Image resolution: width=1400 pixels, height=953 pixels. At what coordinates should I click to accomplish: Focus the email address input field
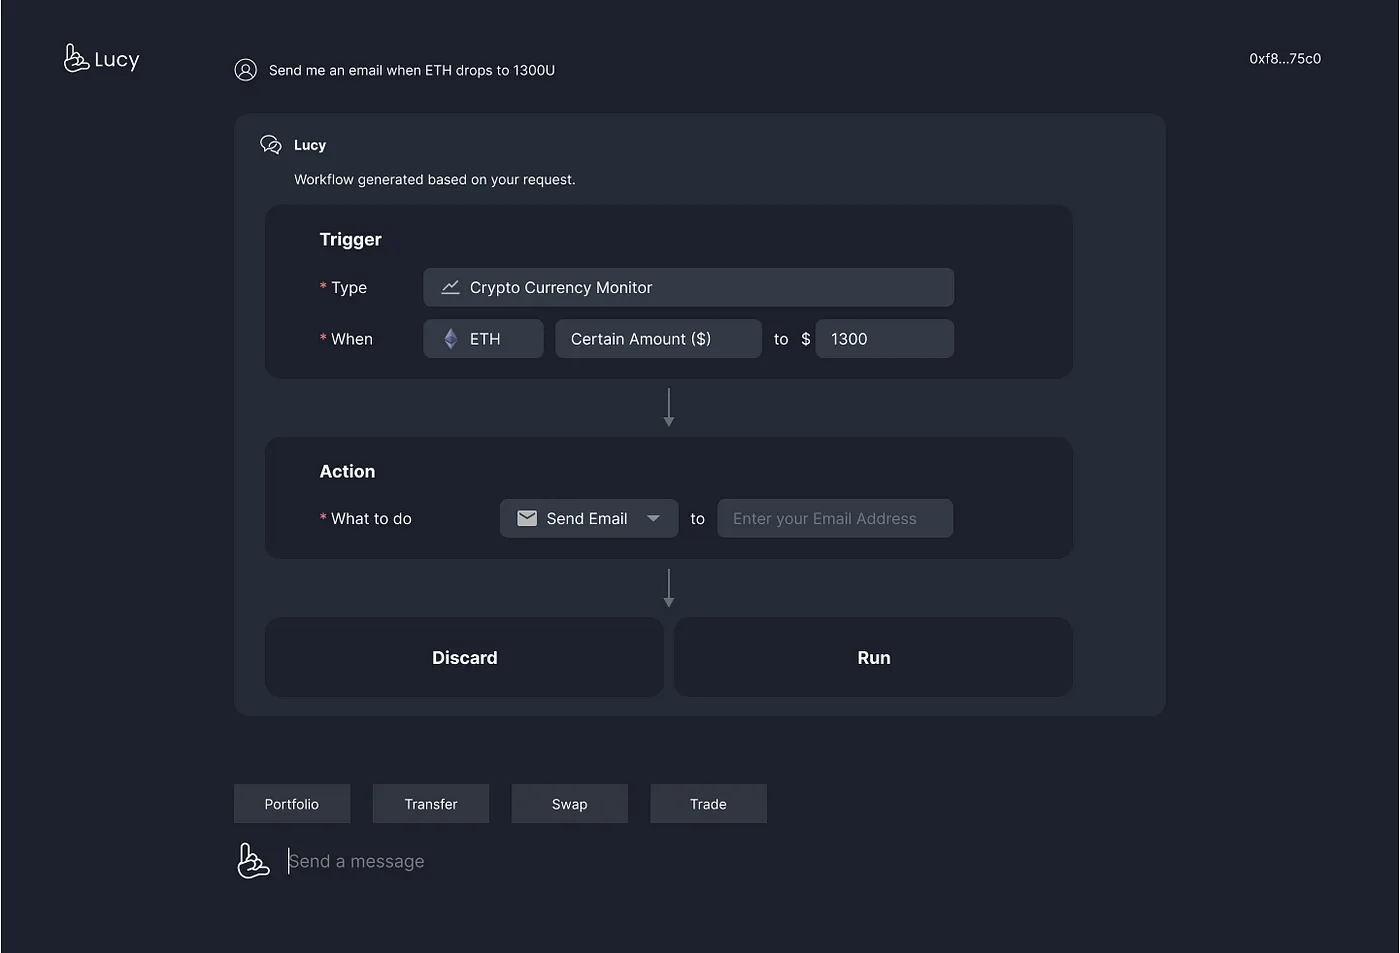click(x=835, y=518)
